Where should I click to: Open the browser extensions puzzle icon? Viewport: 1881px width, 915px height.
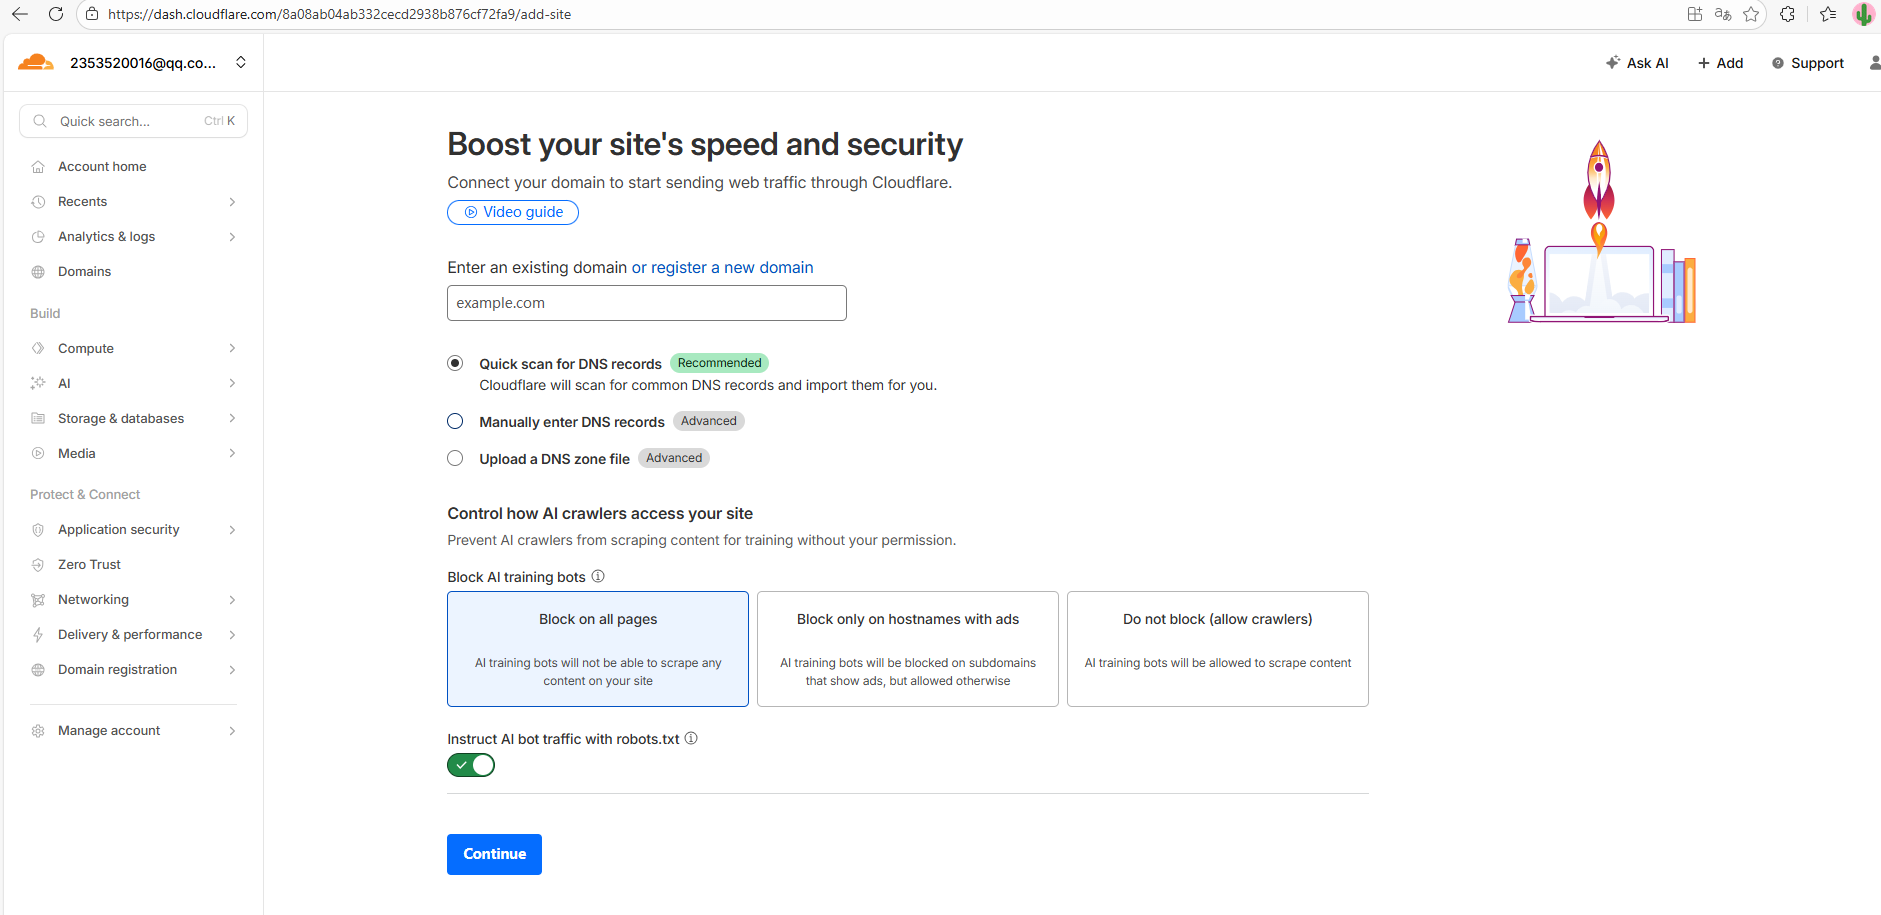[1787, 14]
